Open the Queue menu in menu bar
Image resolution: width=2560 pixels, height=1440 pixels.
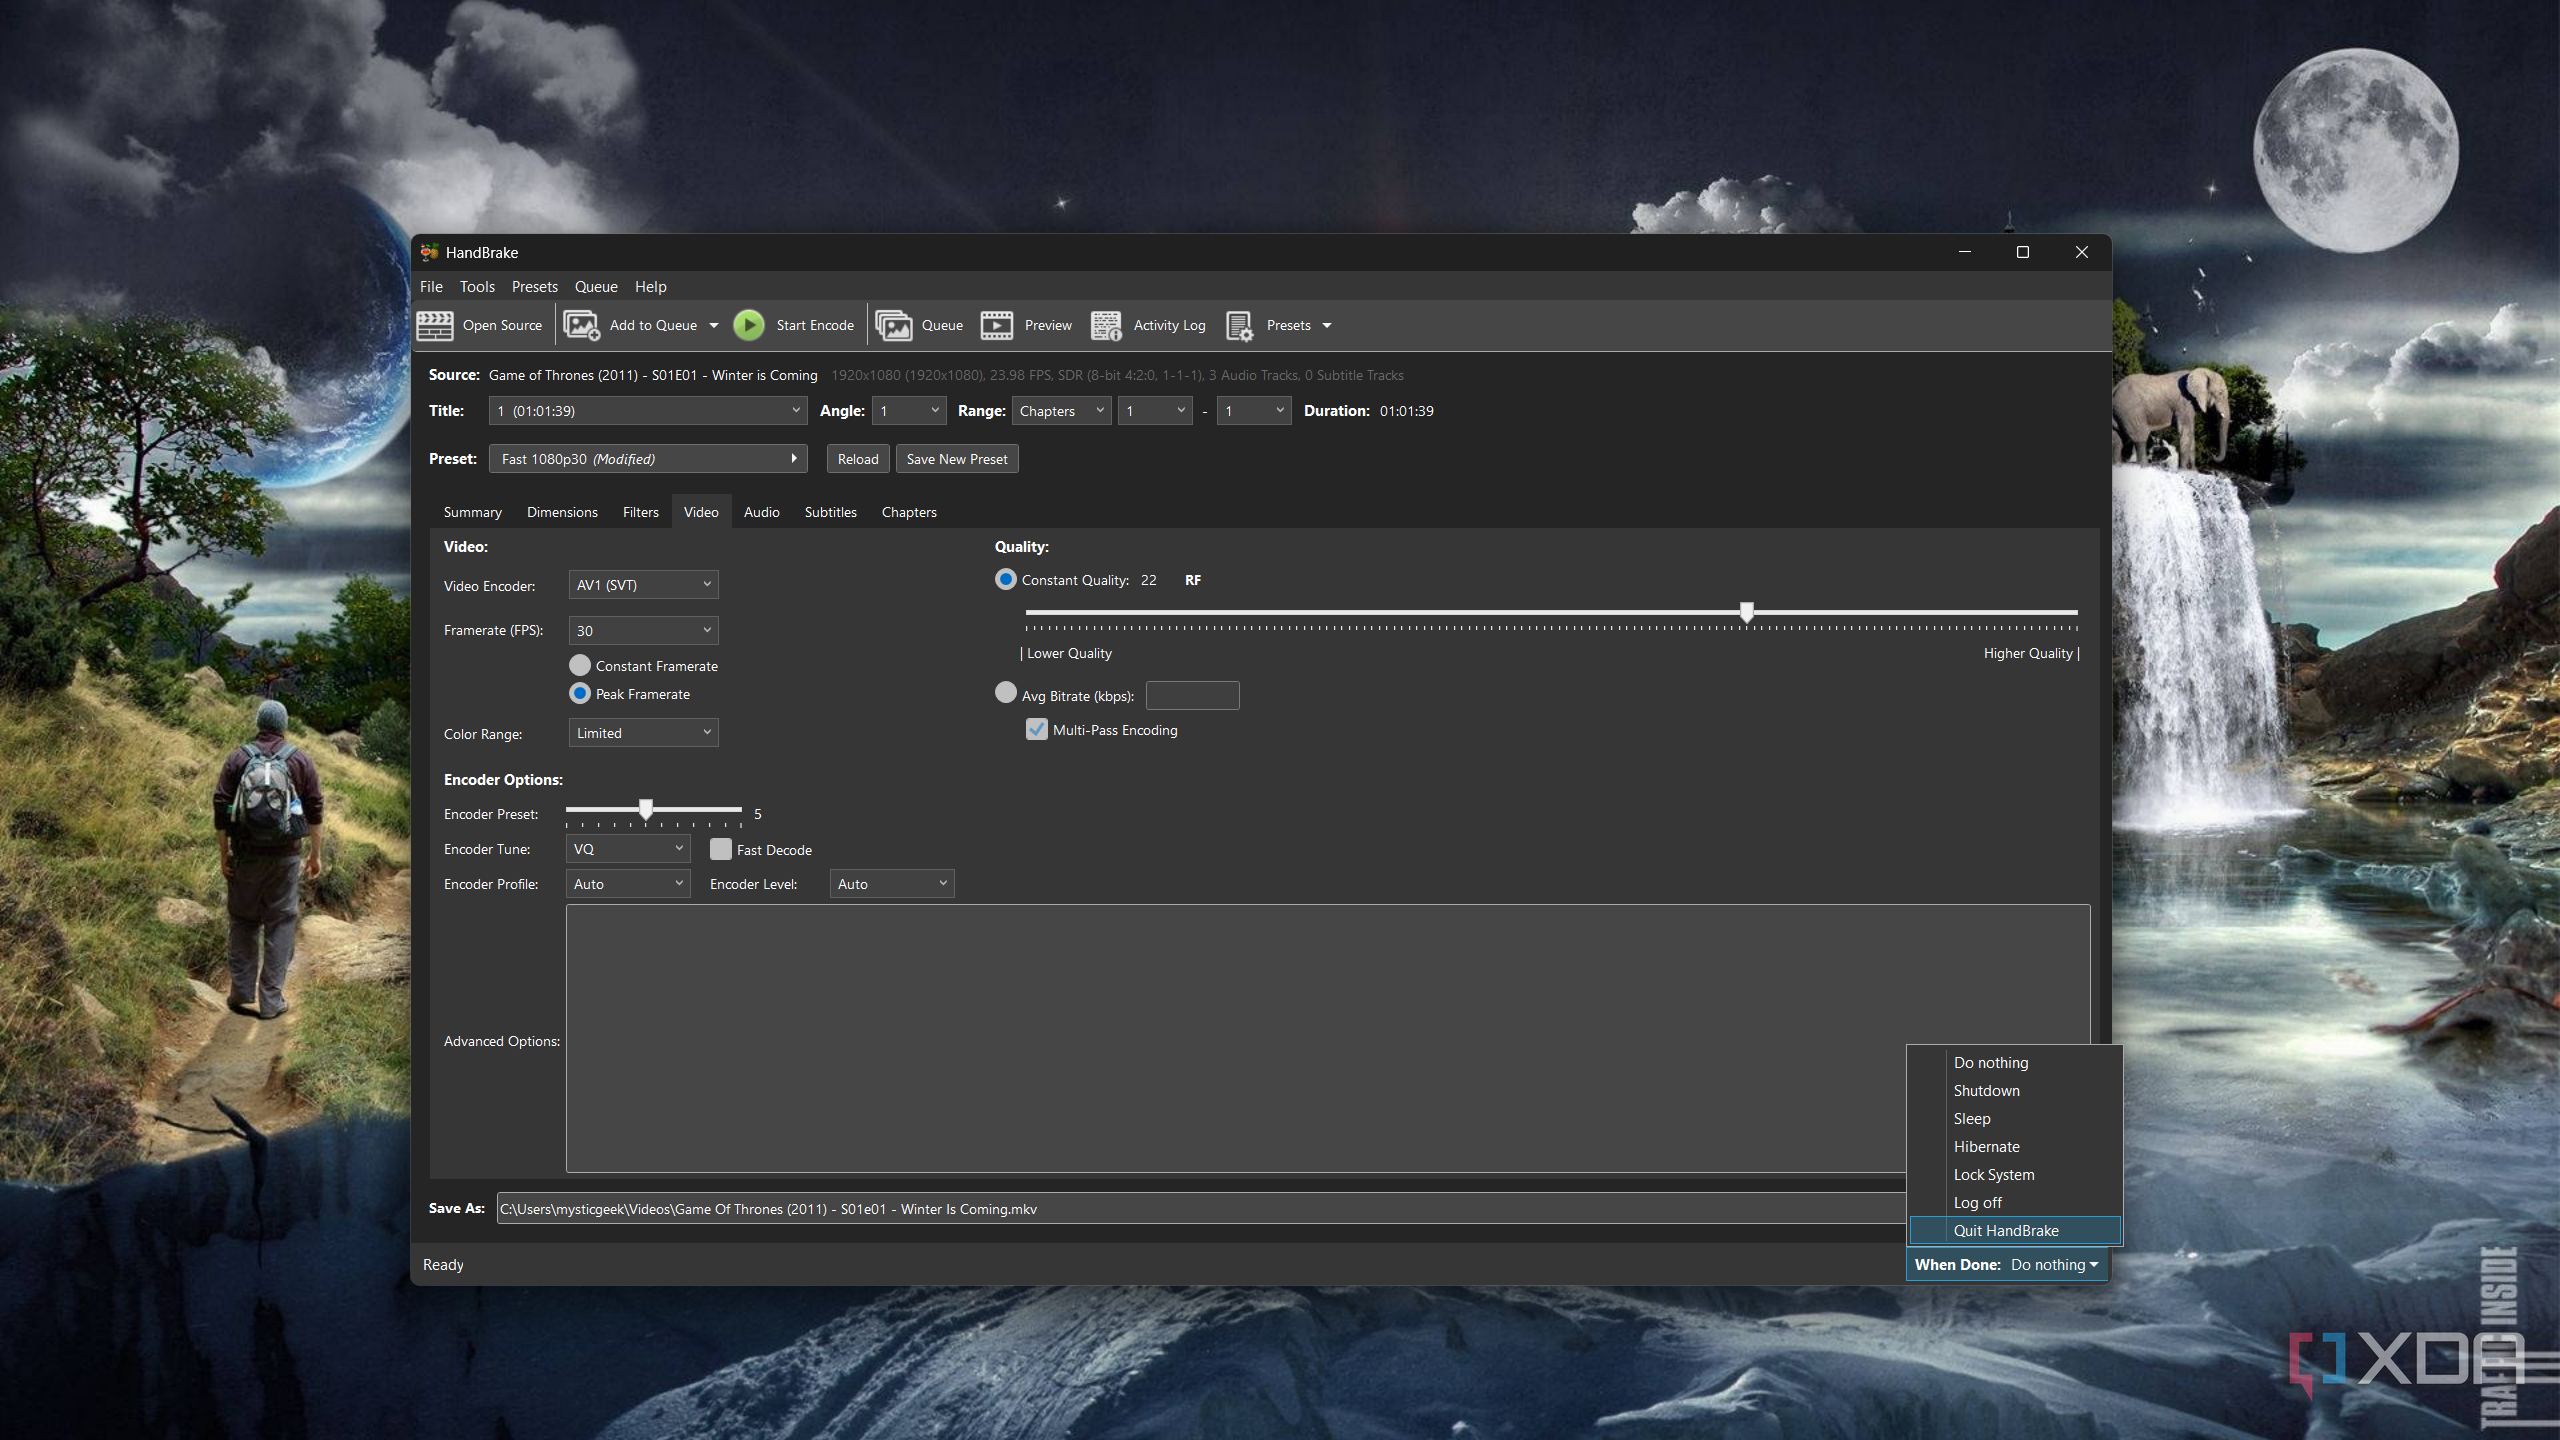point(596,286)
